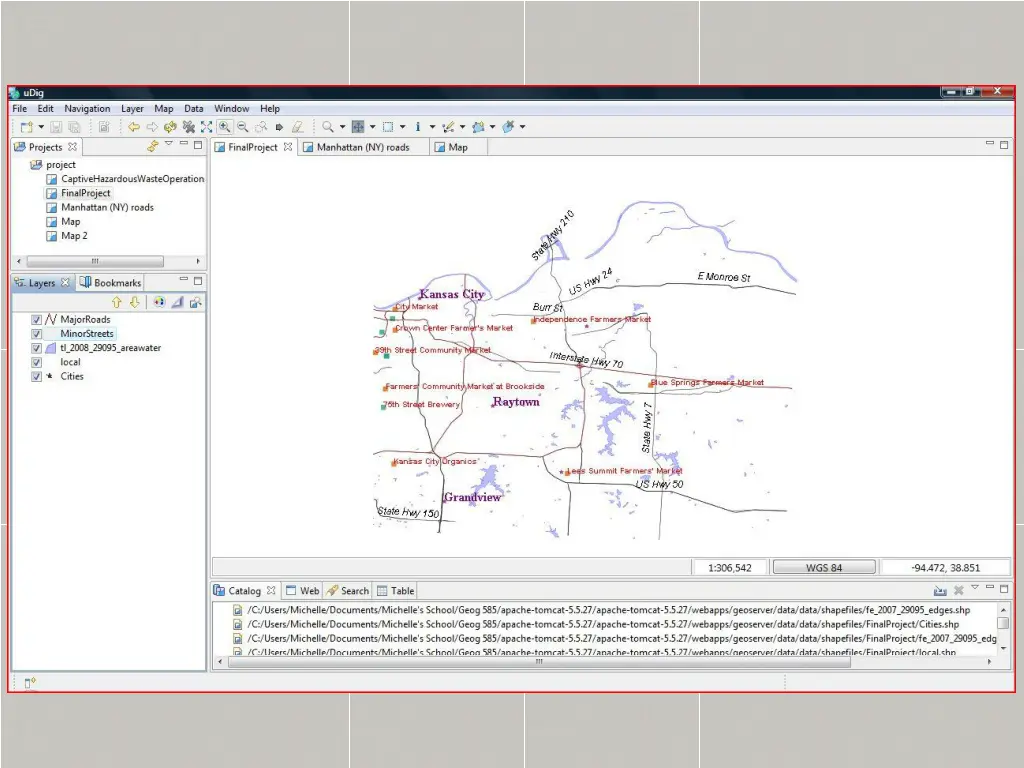Close the Layers tab
This screenshot has width=1024, height=768.
point(65,283)
